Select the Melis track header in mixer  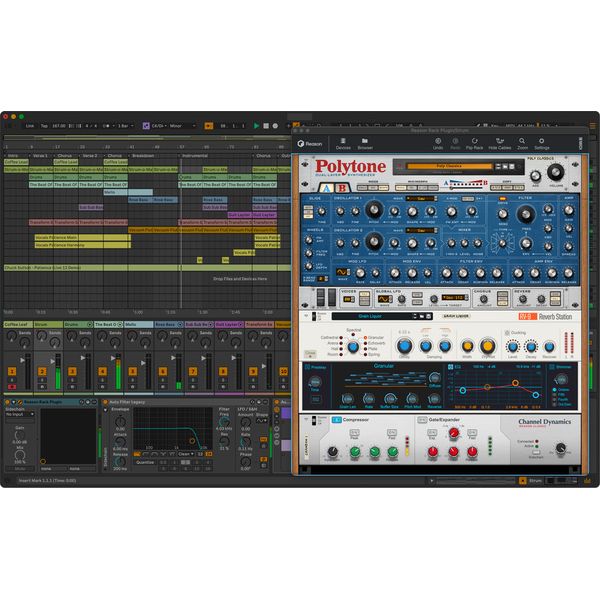click(139, 324)
